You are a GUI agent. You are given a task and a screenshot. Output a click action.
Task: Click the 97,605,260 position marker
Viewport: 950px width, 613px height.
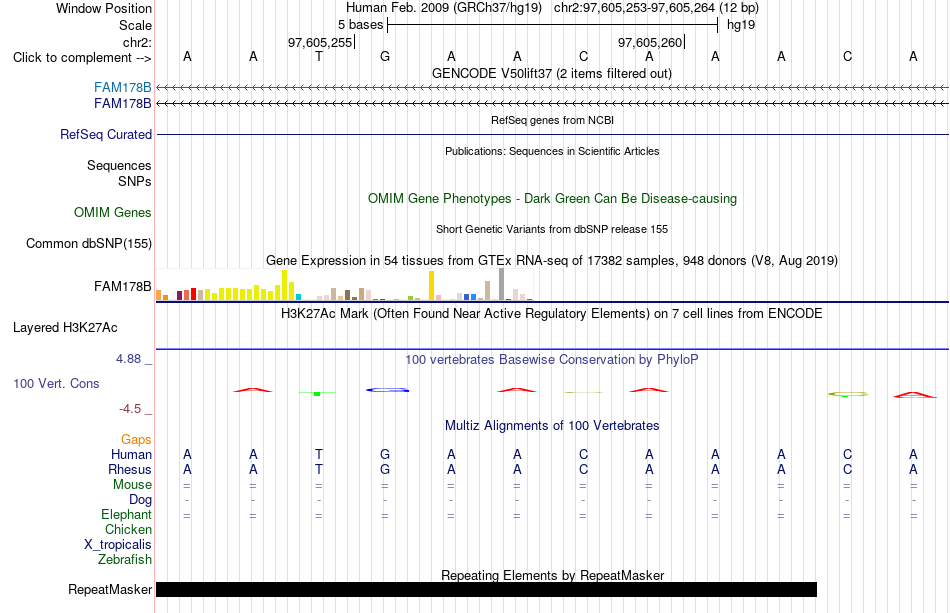pos(650,42)
